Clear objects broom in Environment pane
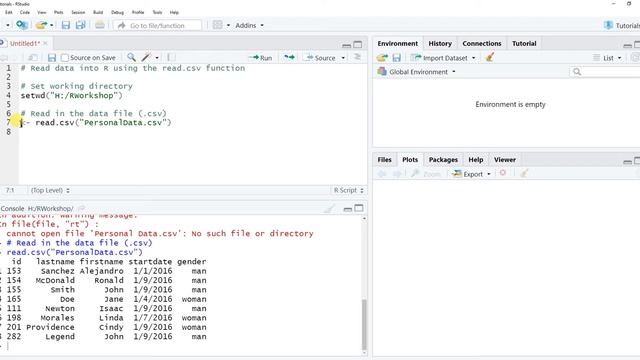This screenshot has width=640, height=360. (490, 58)
